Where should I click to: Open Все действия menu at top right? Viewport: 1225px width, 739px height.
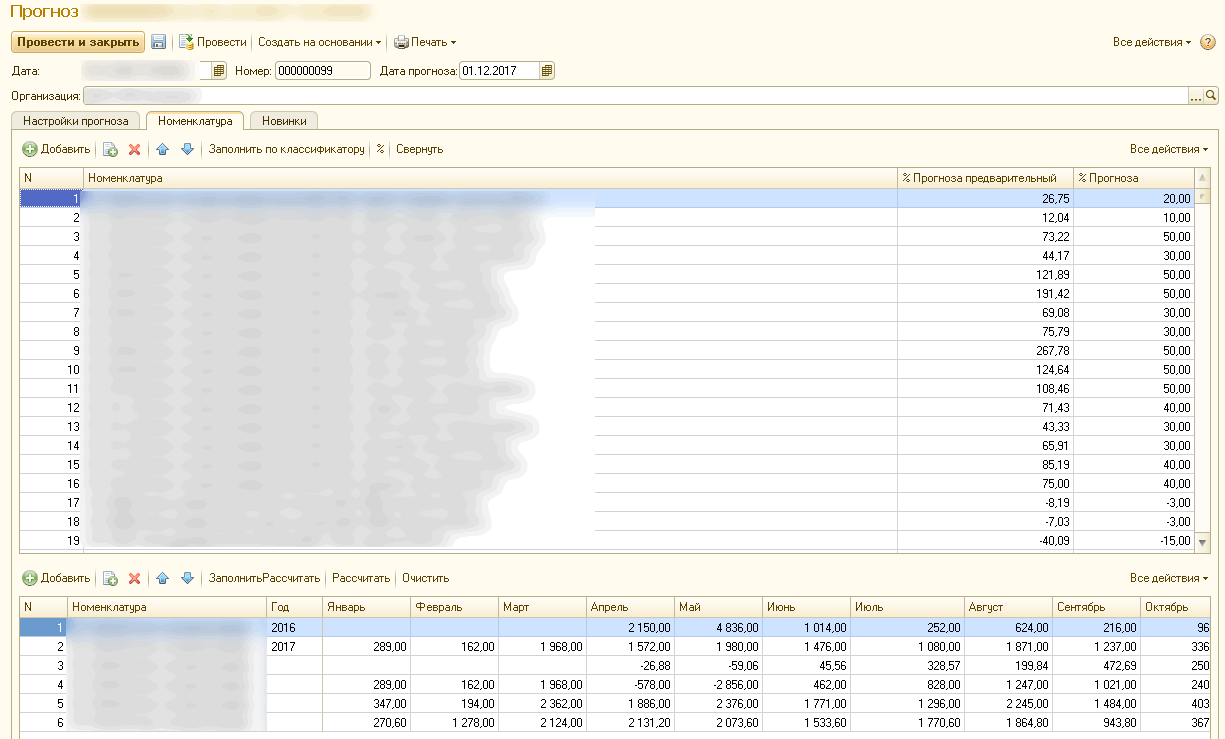tap(1151, 43)
